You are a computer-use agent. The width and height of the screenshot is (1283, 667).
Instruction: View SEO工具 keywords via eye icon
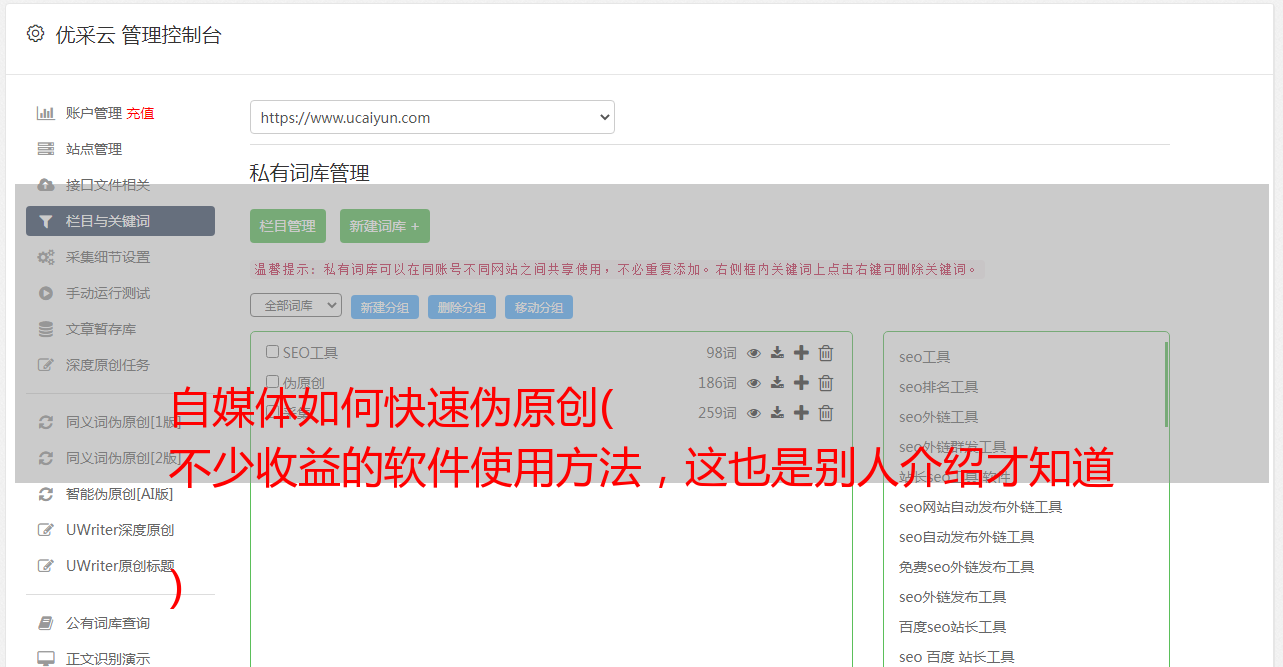pos(754,353)
